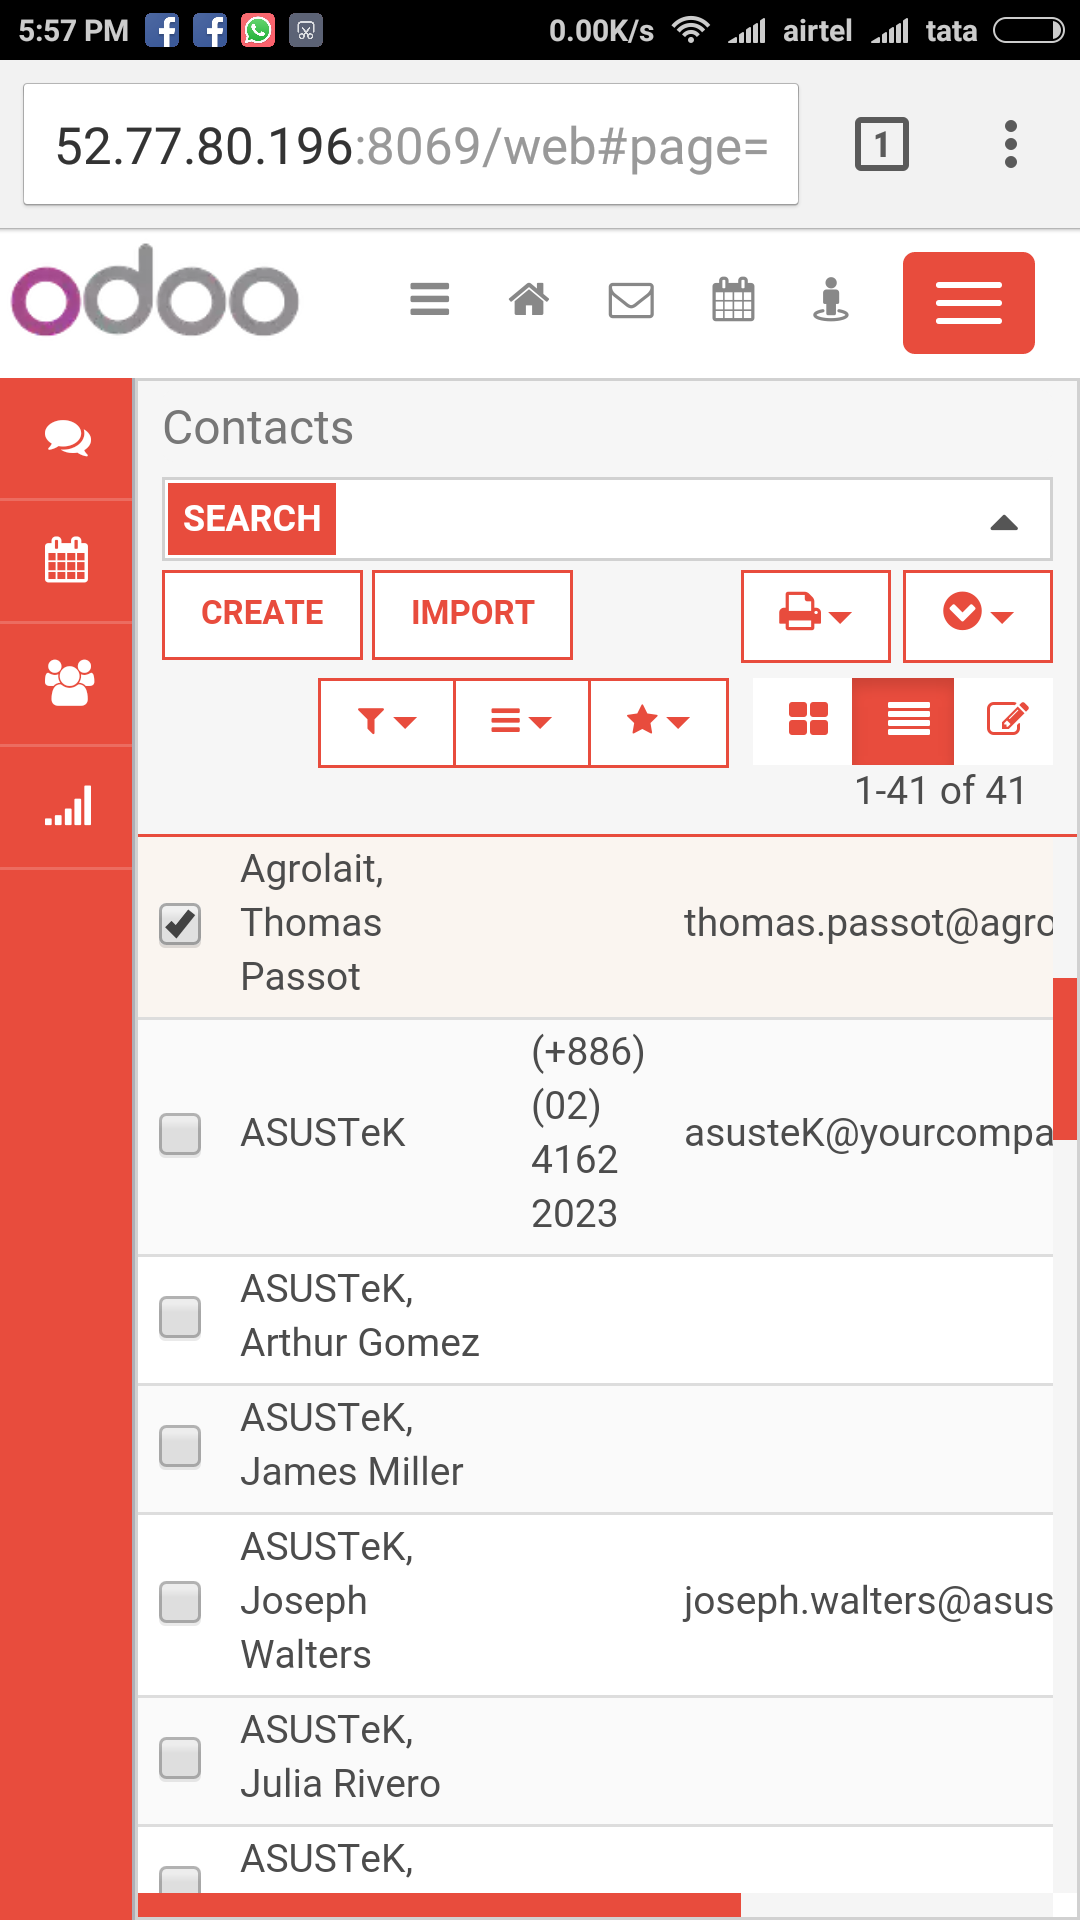This screenshot has height=1920, width=1080.
Task: Collapse the search options arrow
Action: [1004, 522]
